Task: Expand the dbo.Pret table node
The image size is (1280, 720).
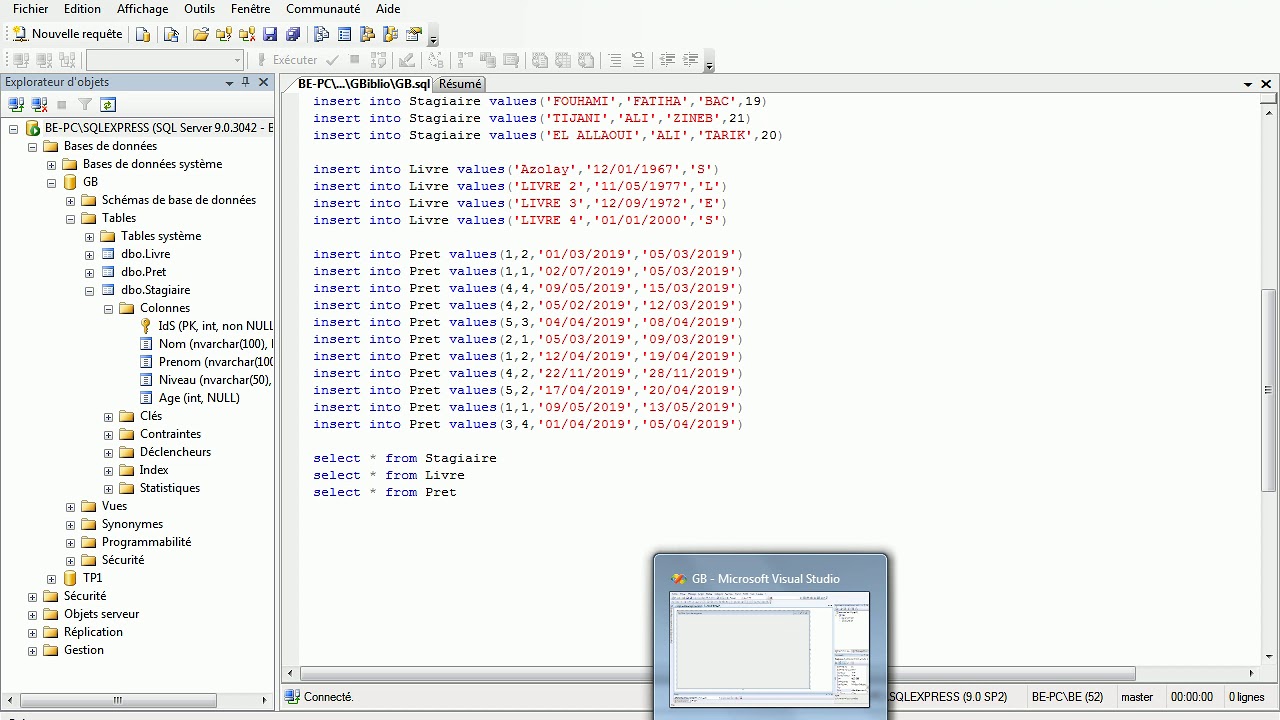Action: [90, 272]
